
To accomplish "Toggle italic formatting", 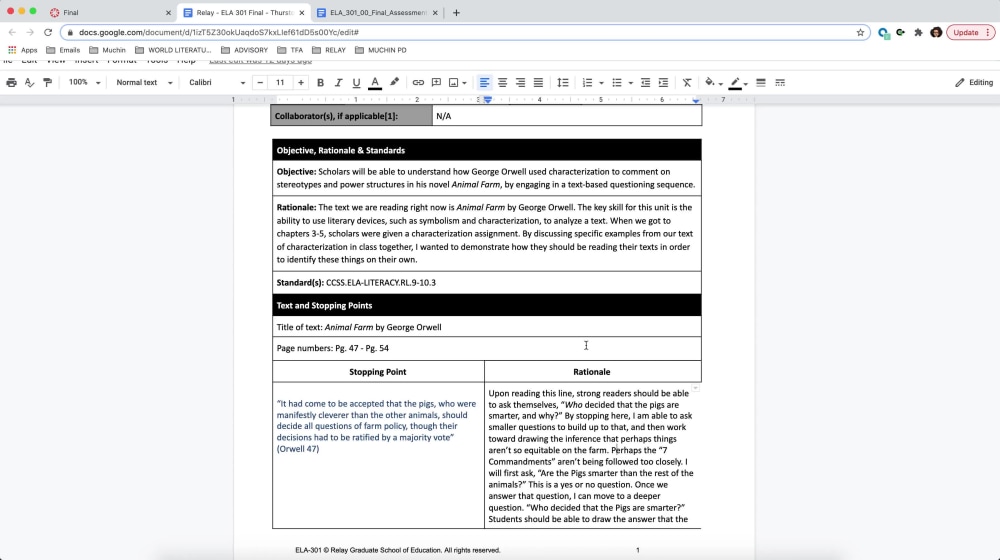I will [338, 82].
